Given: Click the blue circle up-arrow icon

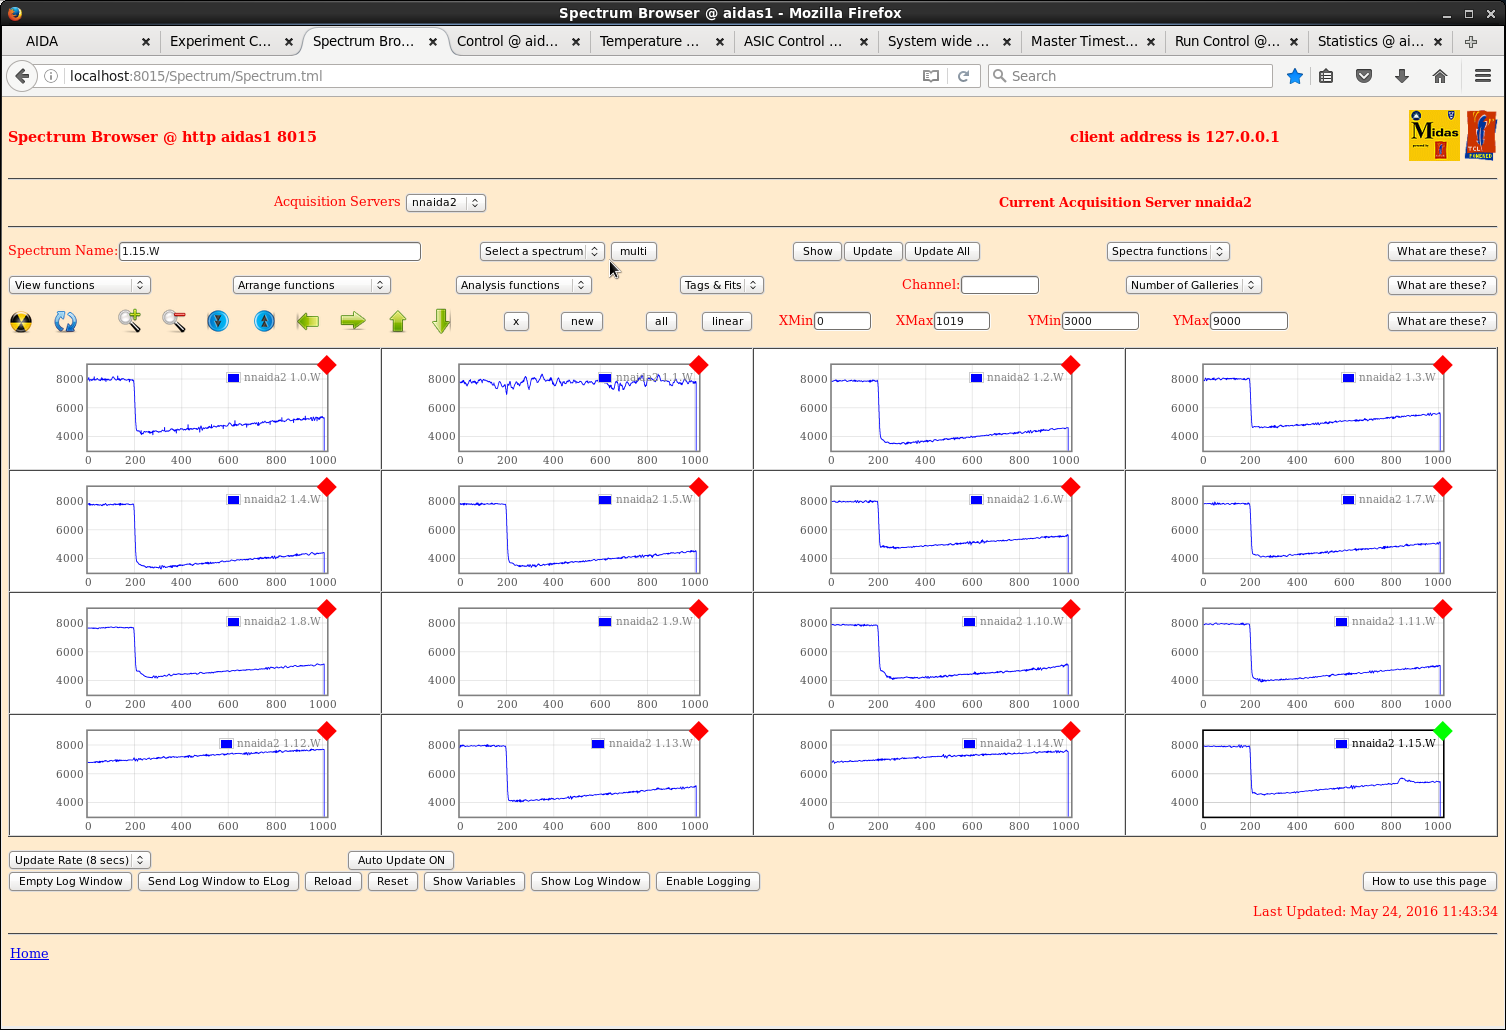Looking at the screenshot, I should 264,321.
